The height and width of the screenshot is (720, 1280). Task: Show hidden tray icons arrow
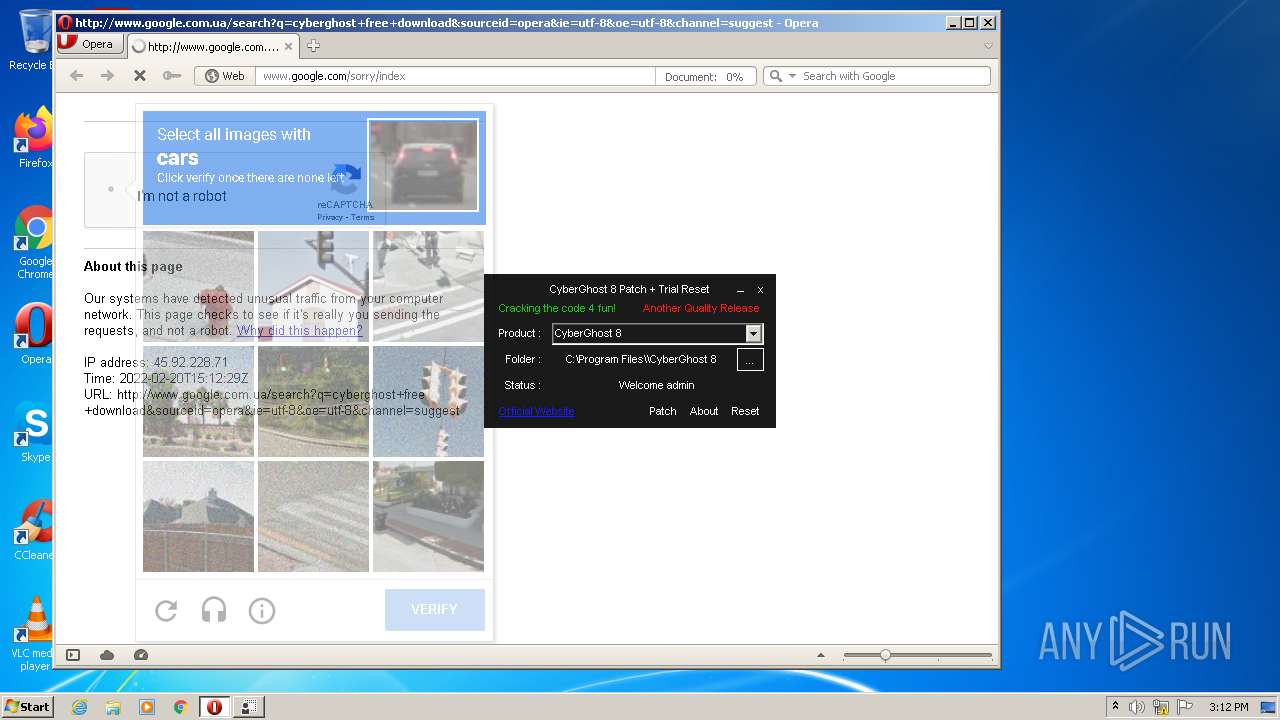click(x=1115, y=707)
